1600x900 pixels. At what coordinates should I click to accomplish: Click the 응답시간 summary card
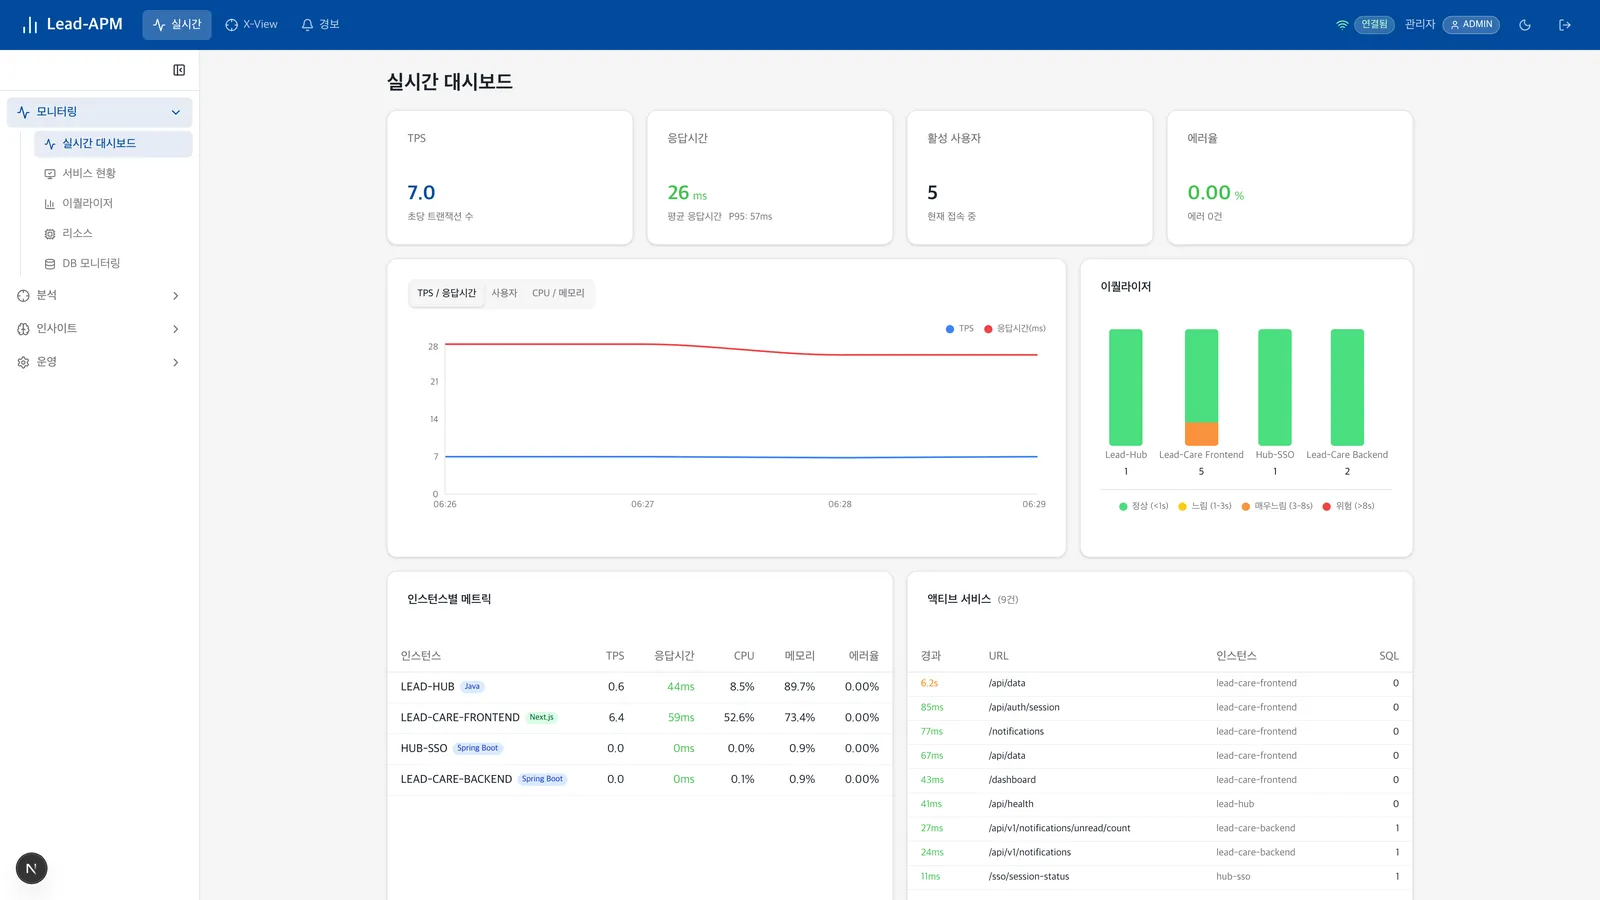770,178
